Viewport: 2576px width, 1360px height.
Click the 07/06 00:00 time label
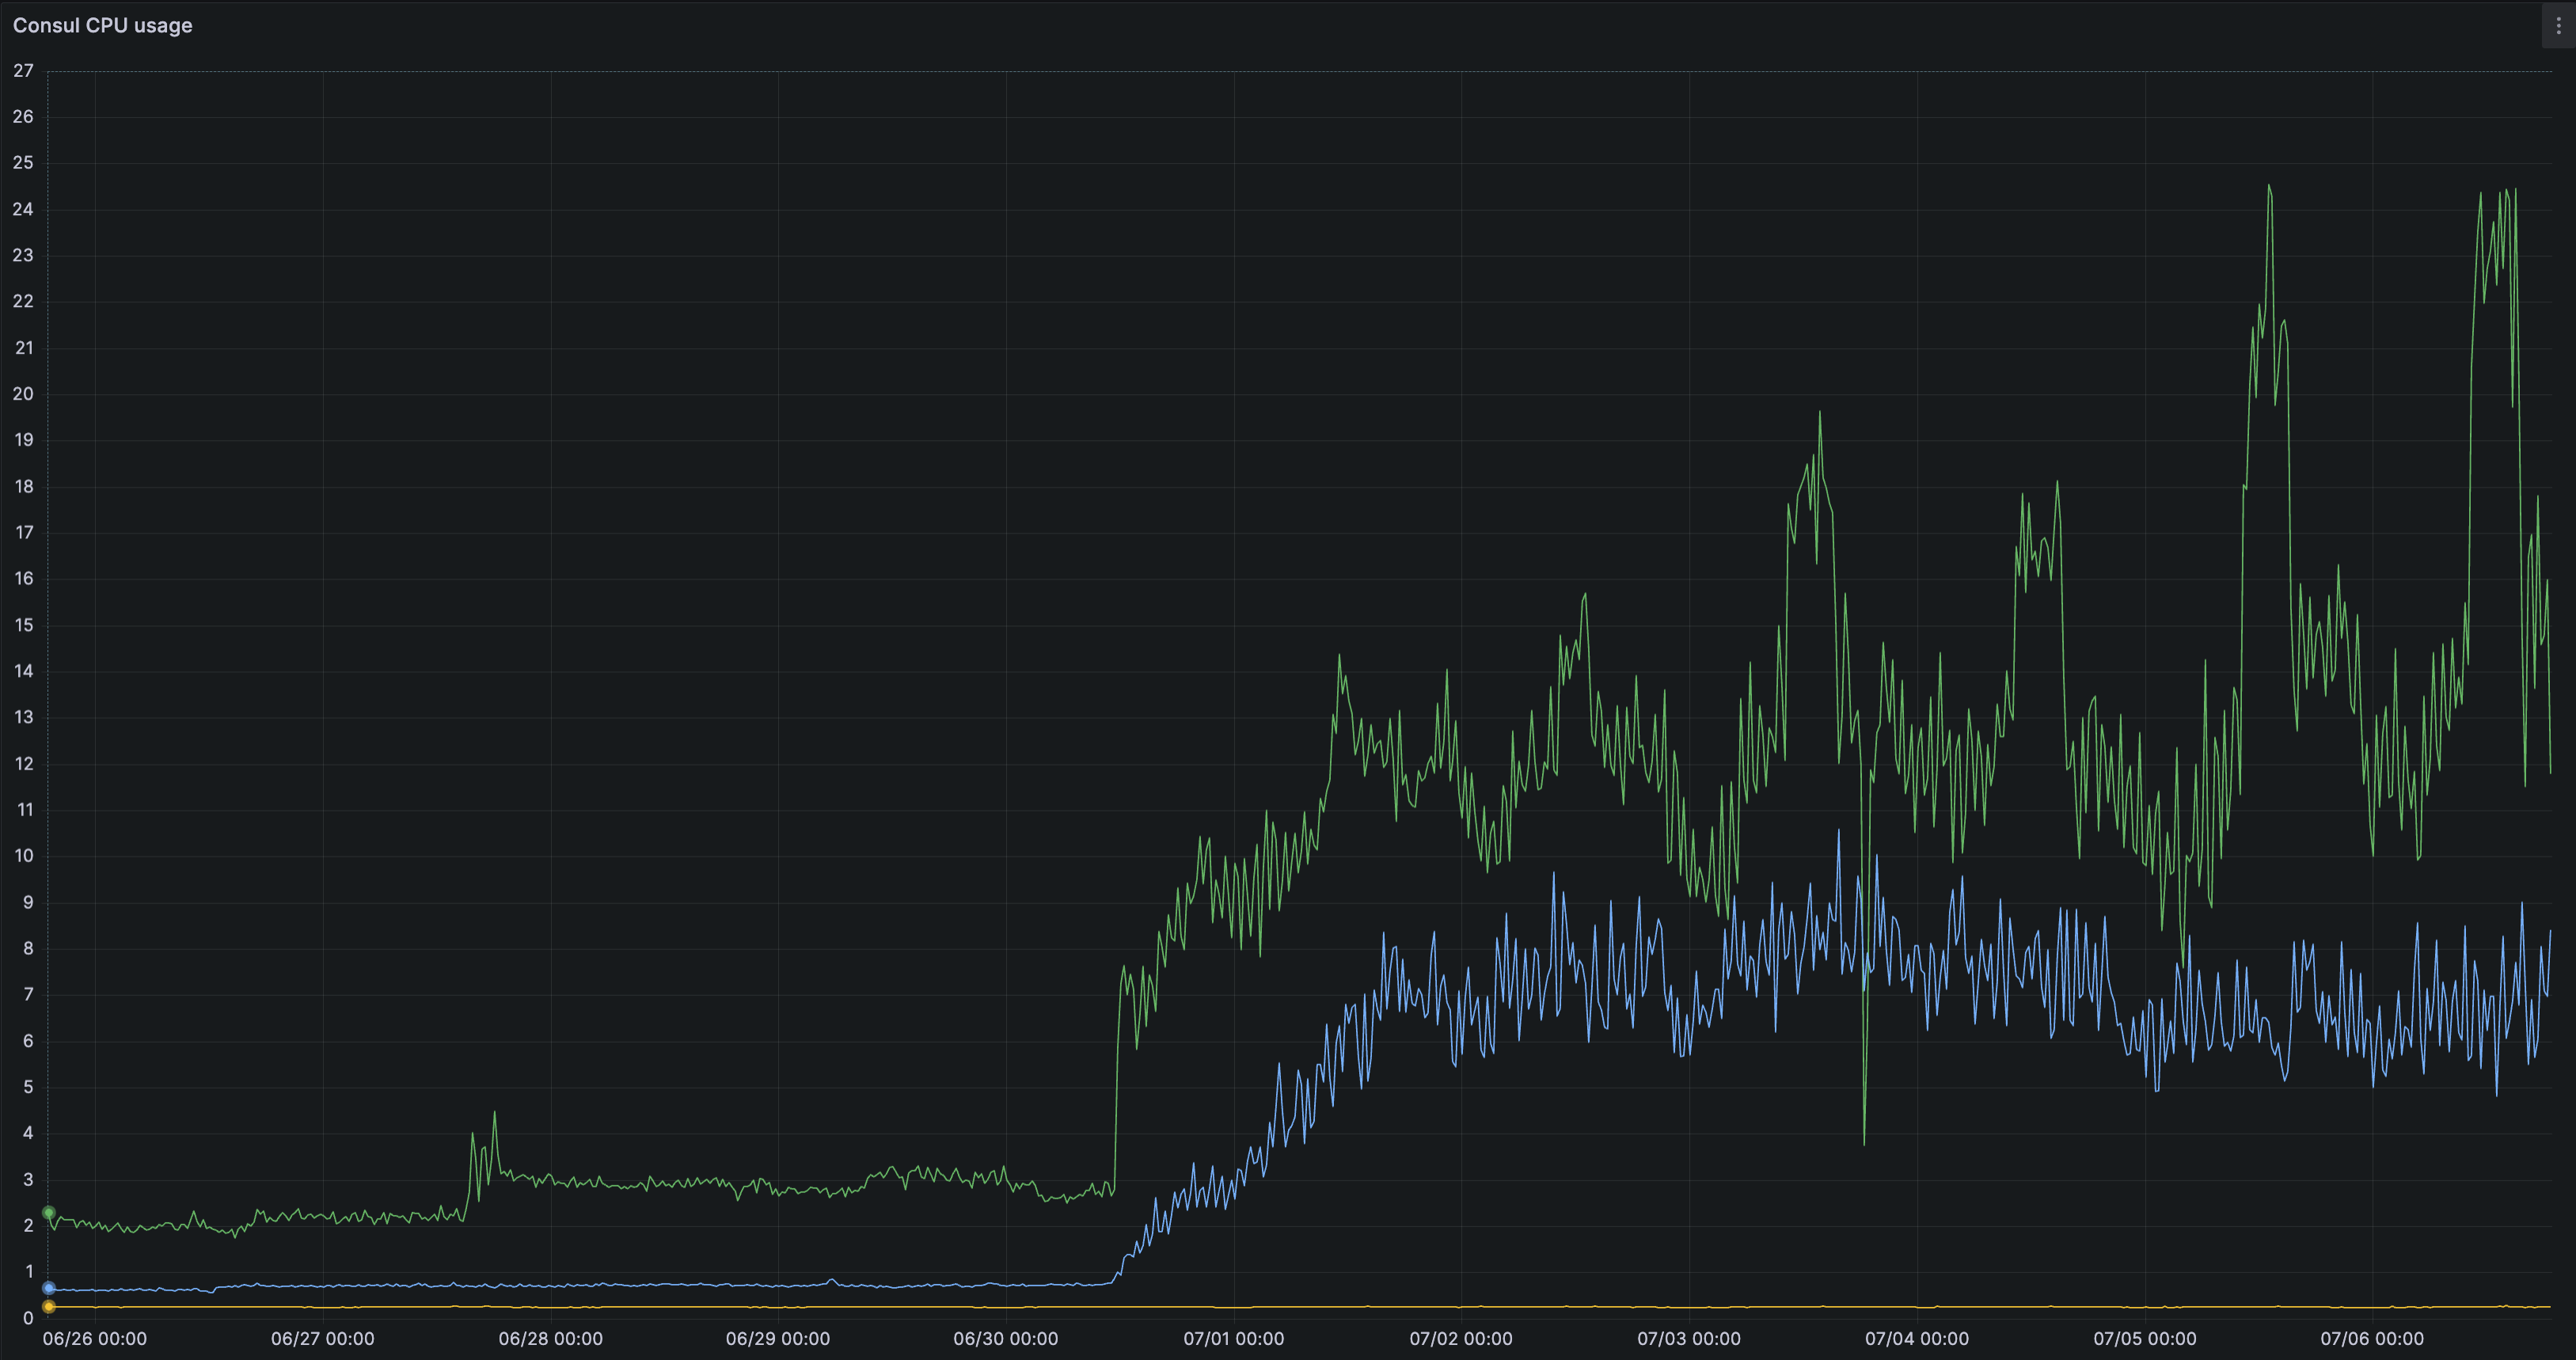(2372, 1339)
